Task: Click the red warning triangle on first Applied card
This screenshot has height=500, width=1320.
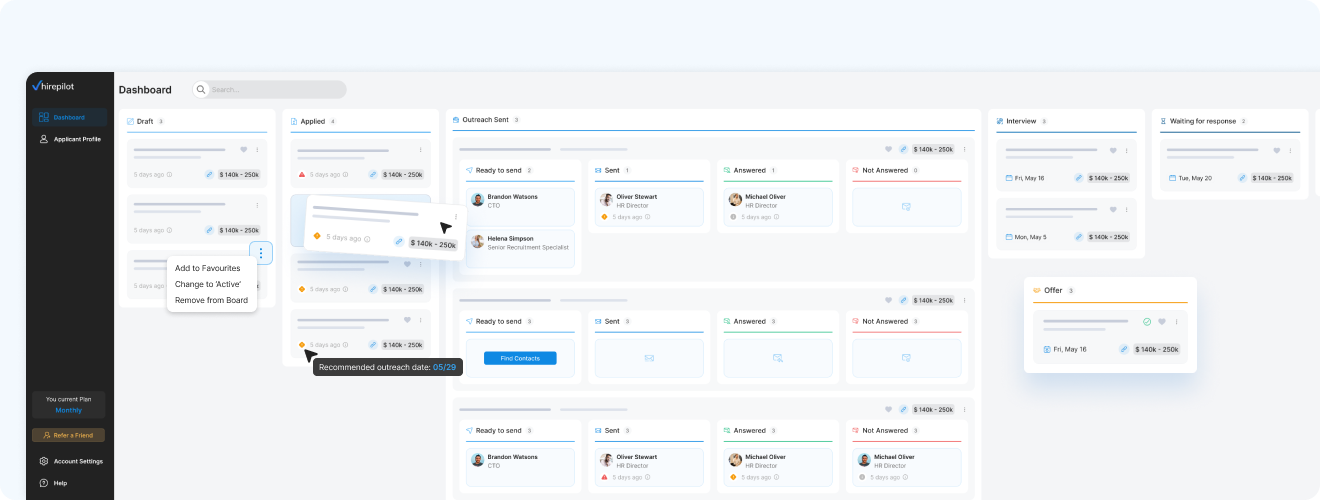Action: click(302, 174)
